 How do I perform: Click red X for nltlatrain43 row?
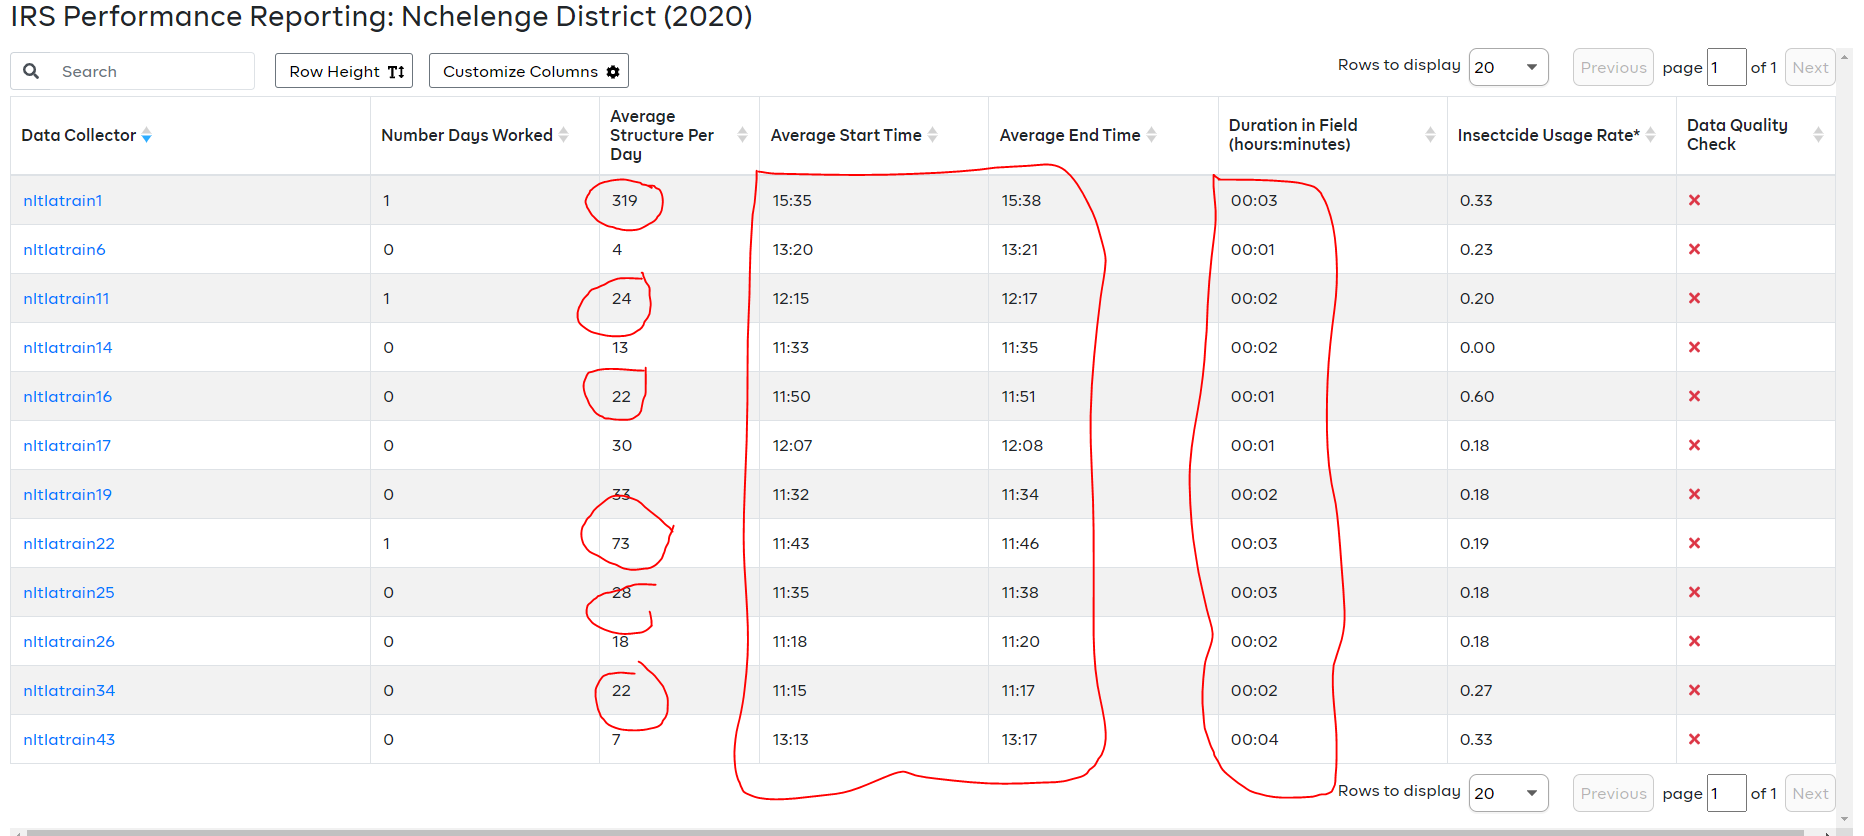[x=1694, y=739]
